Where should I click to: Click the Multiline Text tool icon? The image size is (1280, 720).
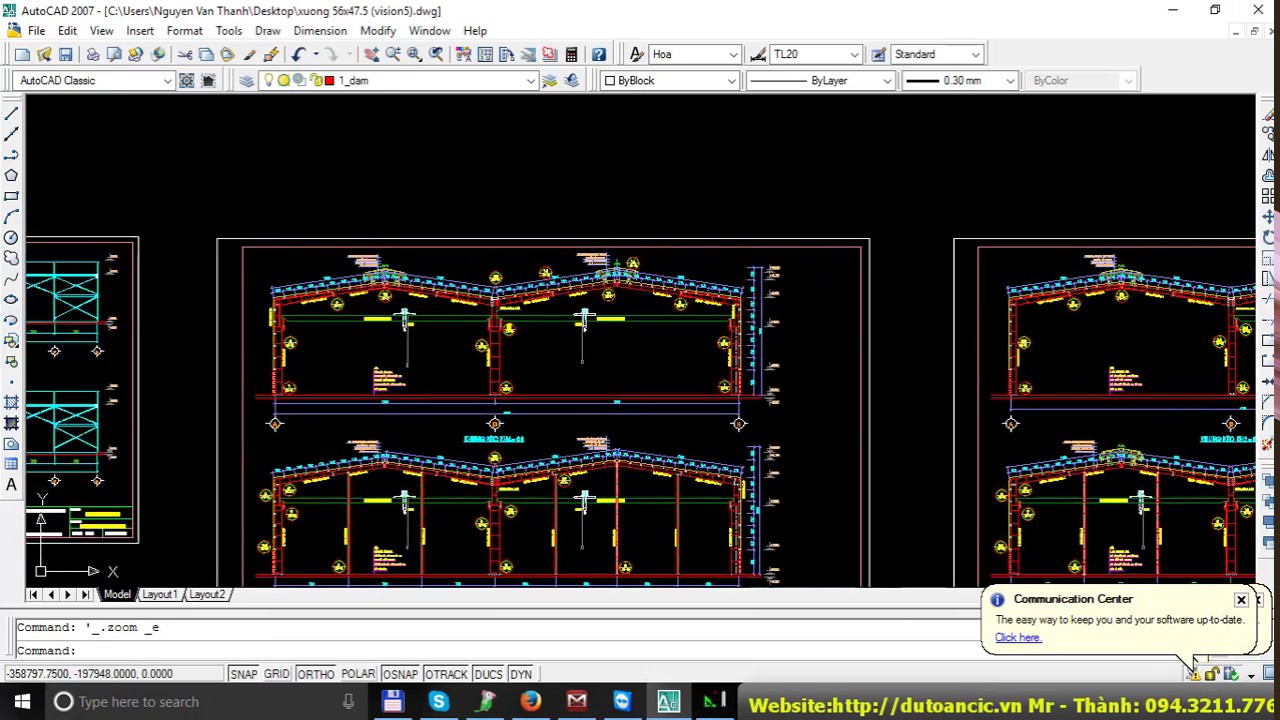coord(11,485)
